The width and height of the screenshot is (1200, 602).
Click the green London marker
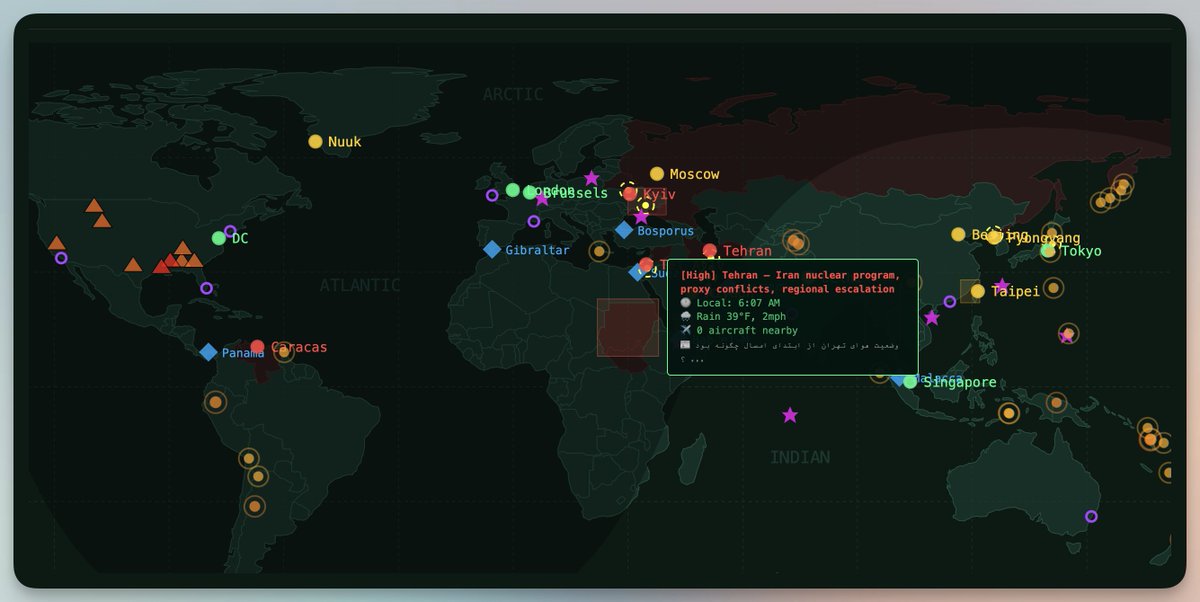513,190
